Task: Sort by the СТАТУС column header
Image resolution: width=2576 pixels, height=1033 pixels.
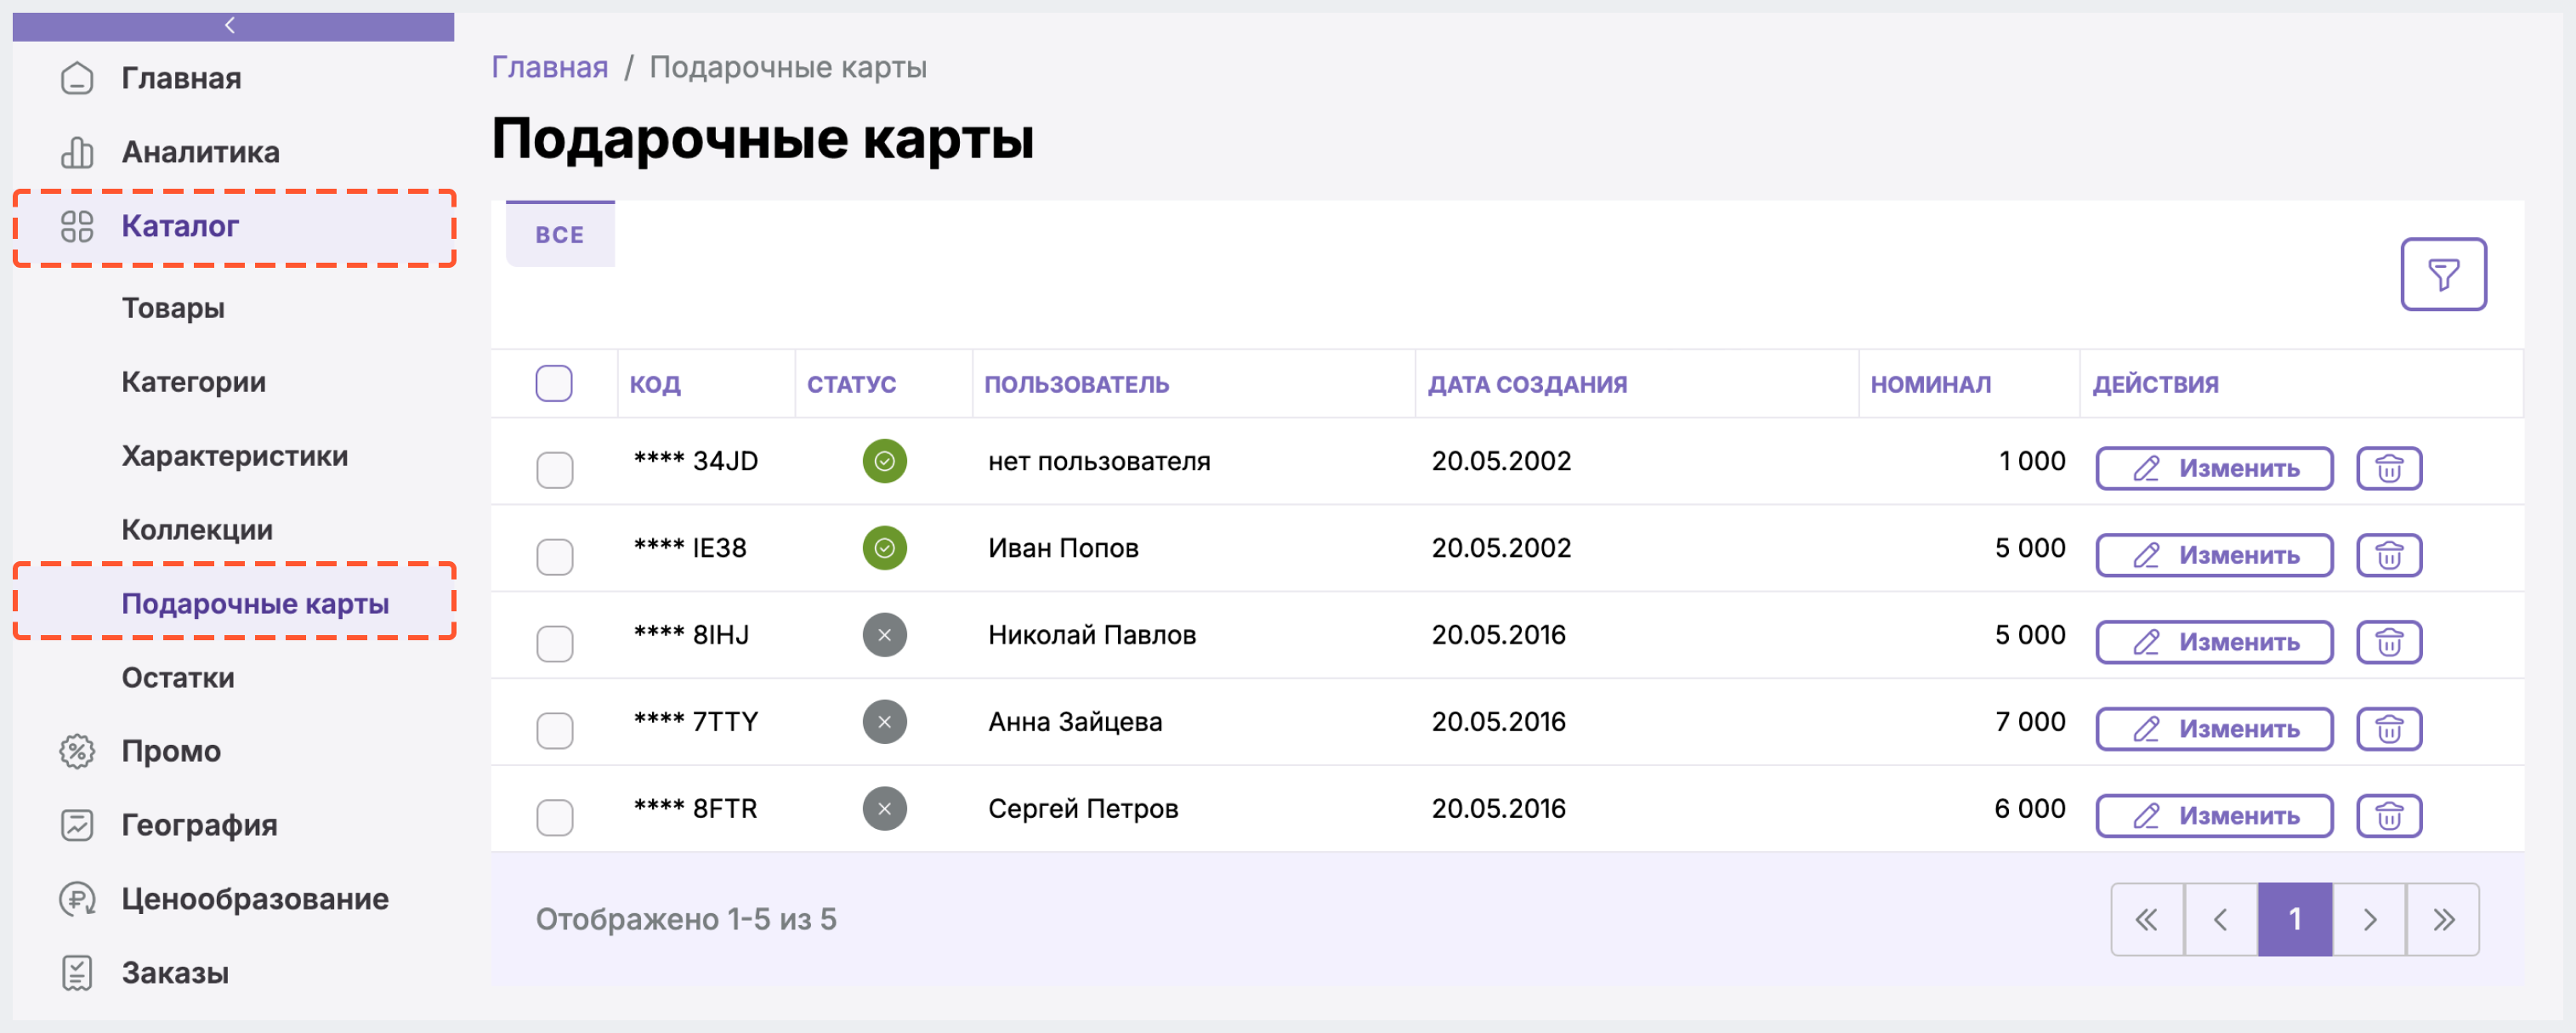Action: coord(851,384)
